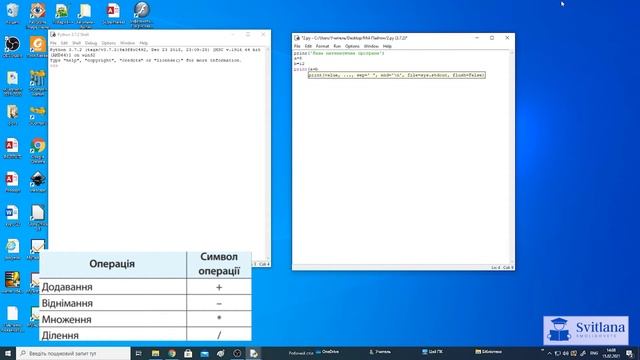This screenshot has width=640, height=360.
Task: Click the a= assignment line in the editor
Action: point(298,58)
